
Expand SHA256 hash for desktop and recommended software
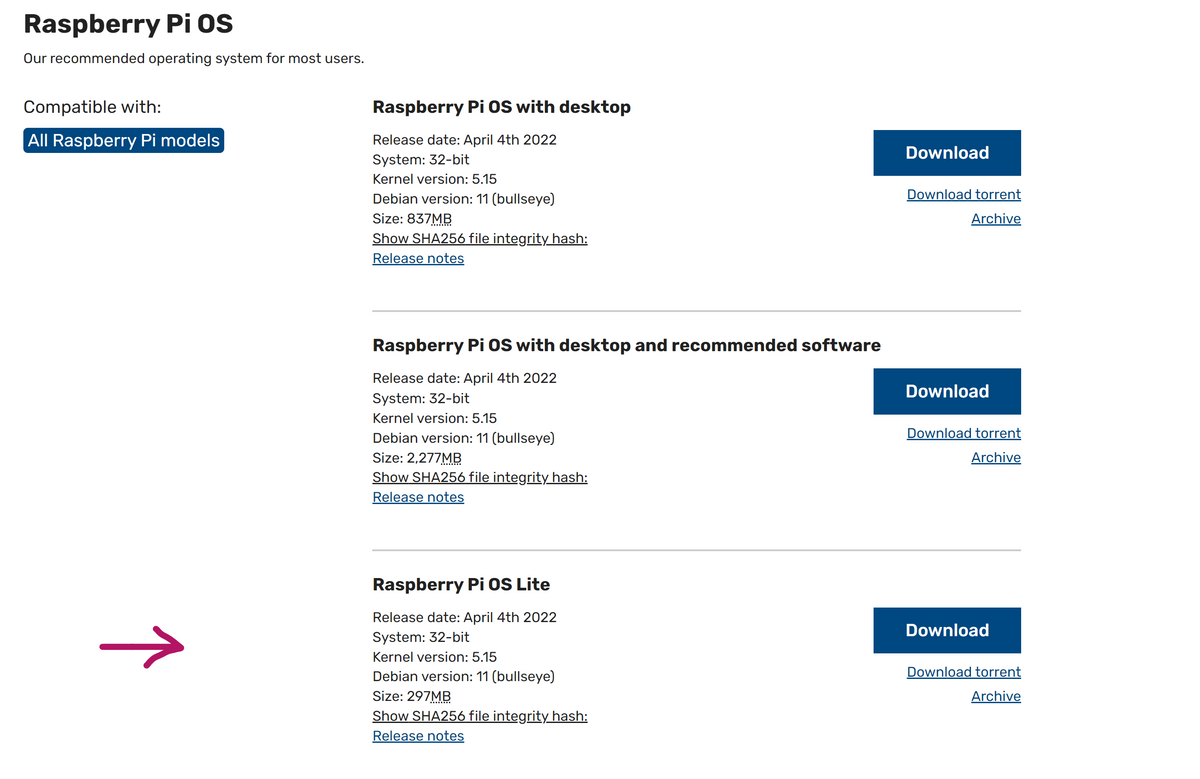(x=479, y=478)
